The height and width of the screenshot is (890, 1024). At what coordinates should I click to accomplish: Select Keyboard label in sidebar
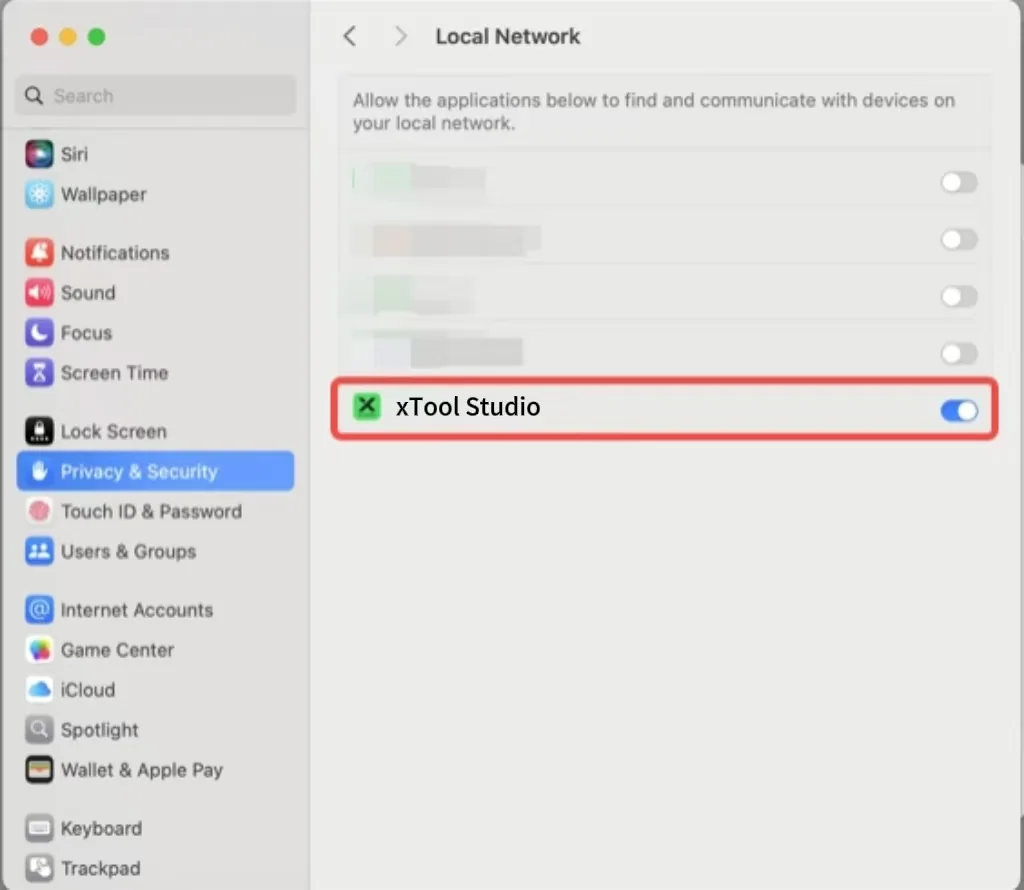click(x=101, y=829)
